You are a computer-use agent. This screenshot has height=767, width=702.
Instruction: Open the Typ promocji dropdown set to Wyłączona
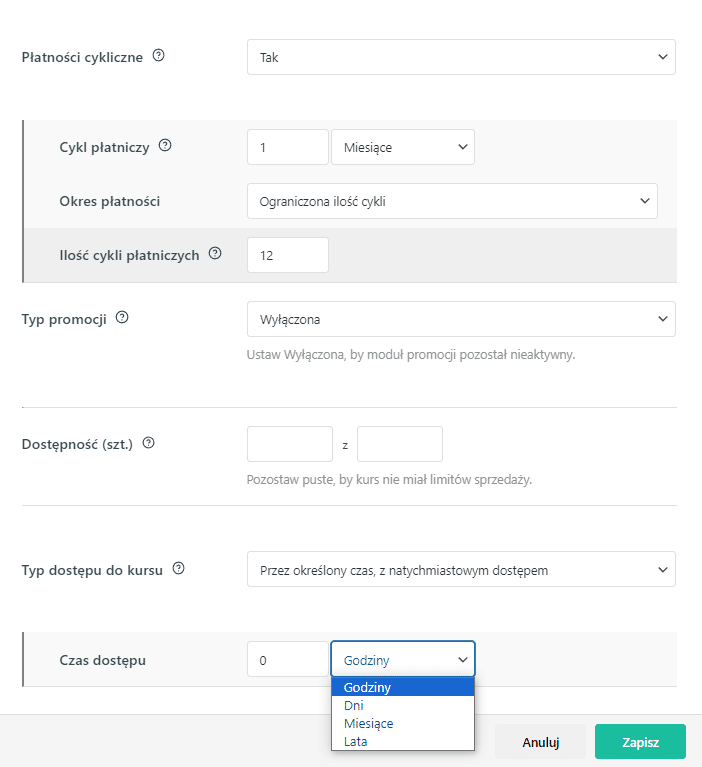[x=461, y=319]
